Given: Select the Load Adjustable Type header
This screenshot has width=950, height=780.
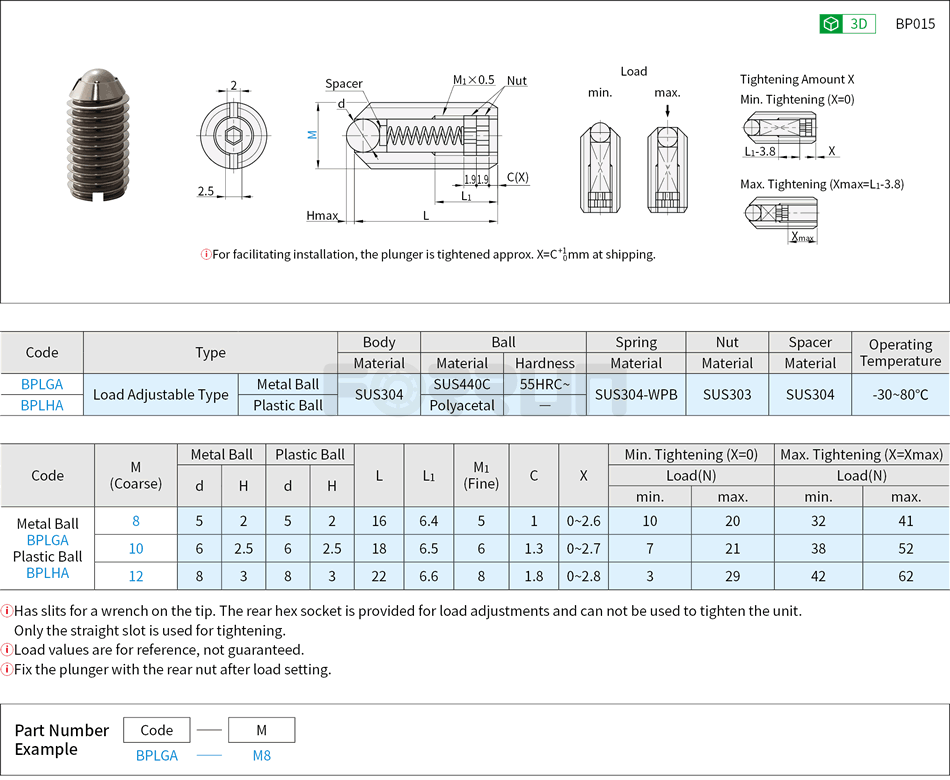Looking at the screenshot, I should [x=160, y=394].
